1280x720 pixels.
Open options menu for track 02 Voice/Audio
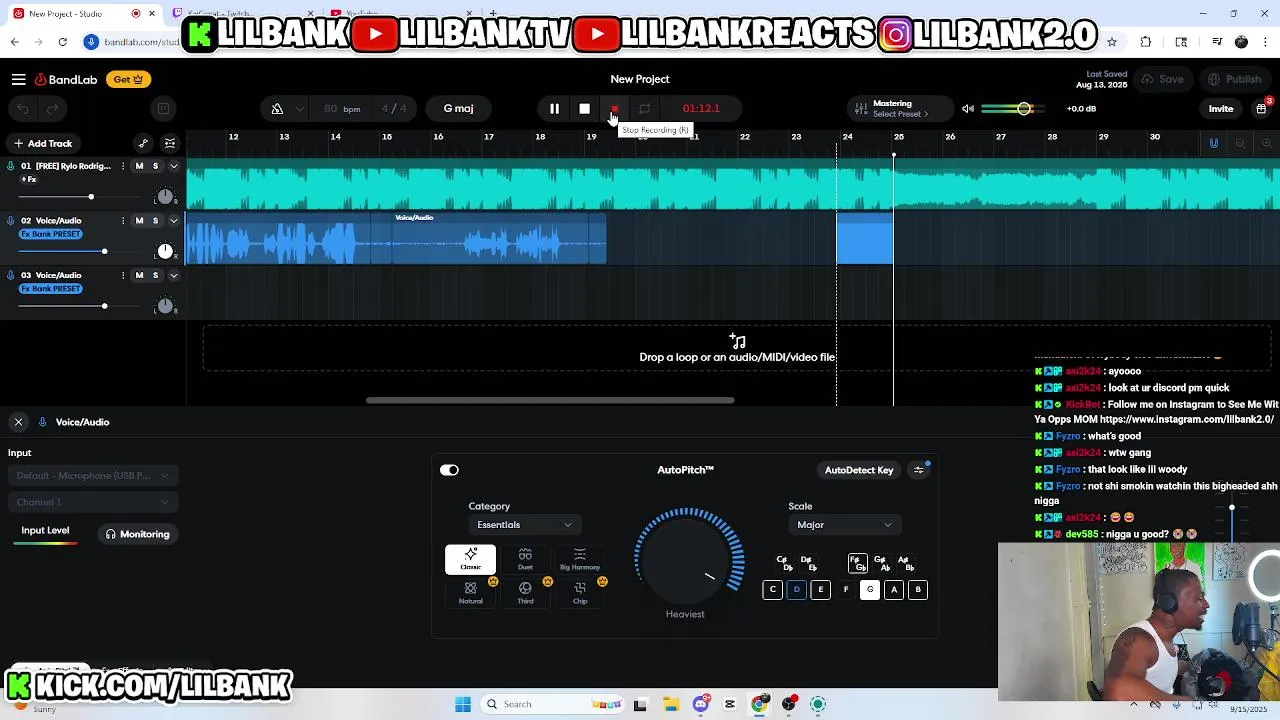[x=123, y=221]
